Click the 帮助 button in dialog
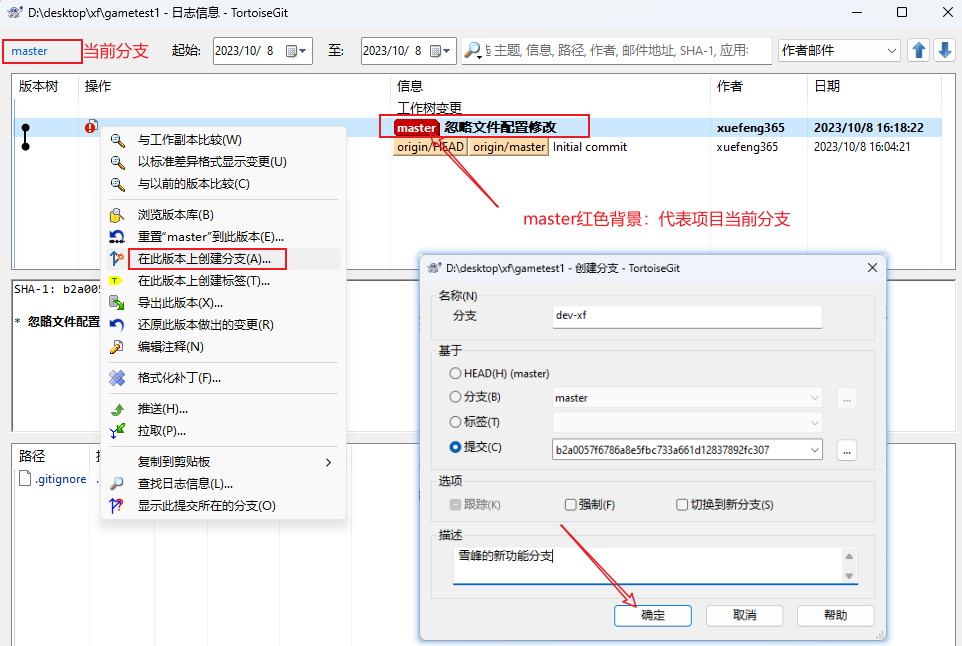The height and width of the screenshot is (646, 962). click(x=835, y=615)
